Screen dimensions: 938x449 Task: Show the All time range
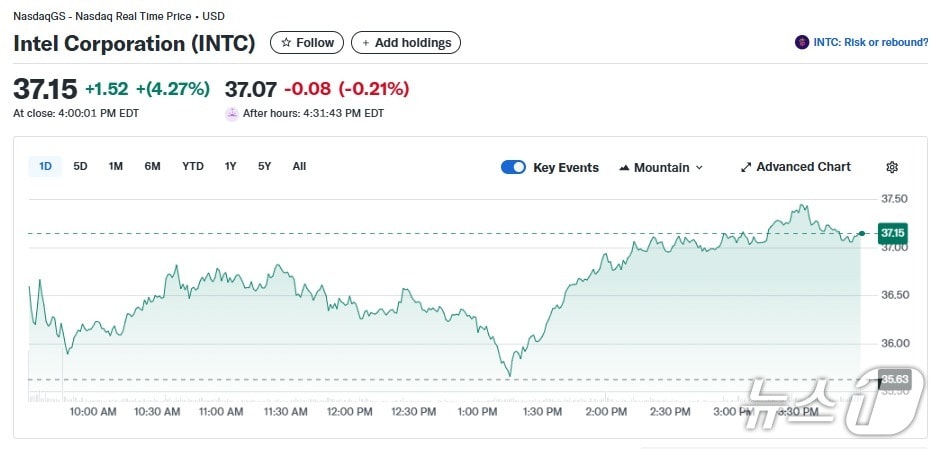pyautogui.click(x=299, y=166)
